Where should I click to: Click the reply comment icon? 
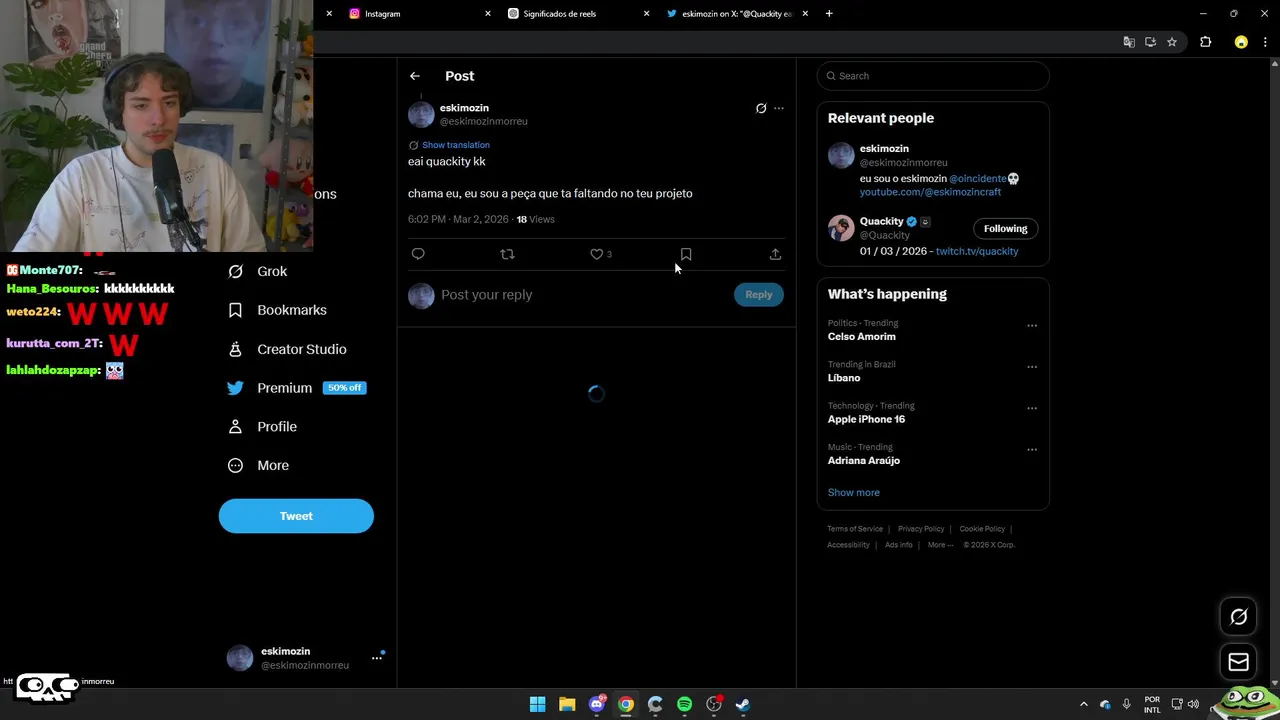click(x=418, y=254)
